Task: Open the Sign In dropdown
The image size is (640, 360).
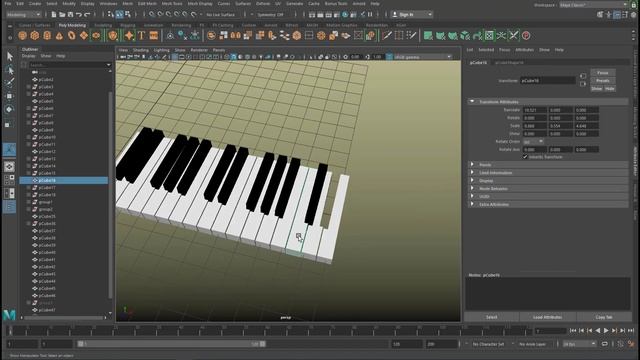Action: tap(411, 15)
